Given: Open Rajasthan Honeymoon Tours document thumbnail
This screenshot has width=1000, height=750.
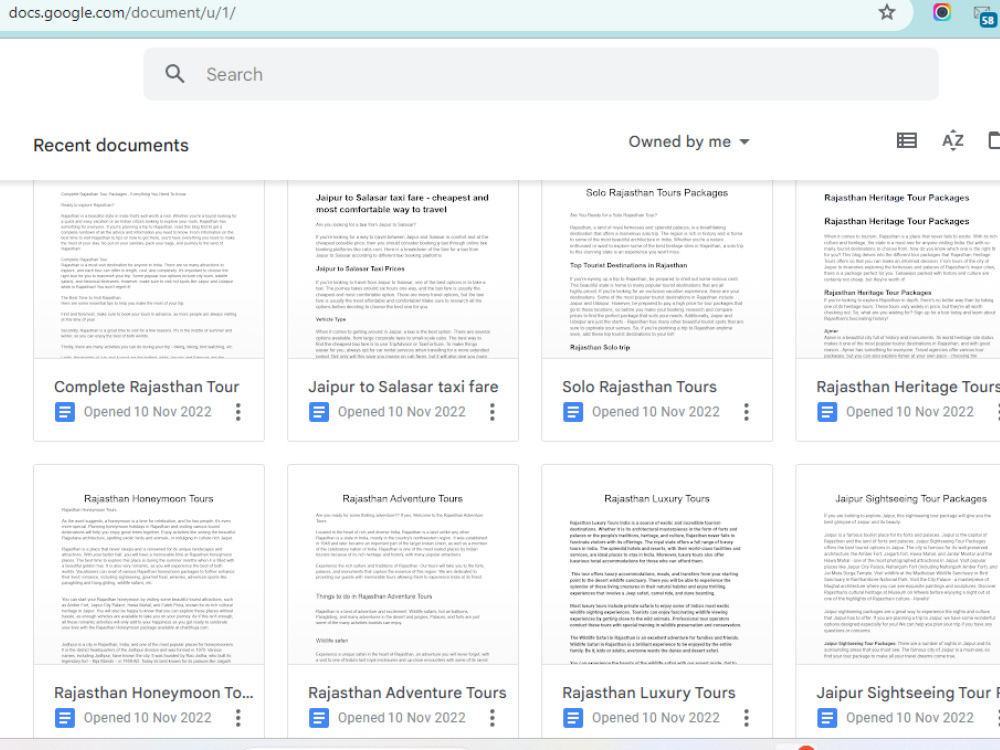Looking at the screenshot, I should coord(149,564).
